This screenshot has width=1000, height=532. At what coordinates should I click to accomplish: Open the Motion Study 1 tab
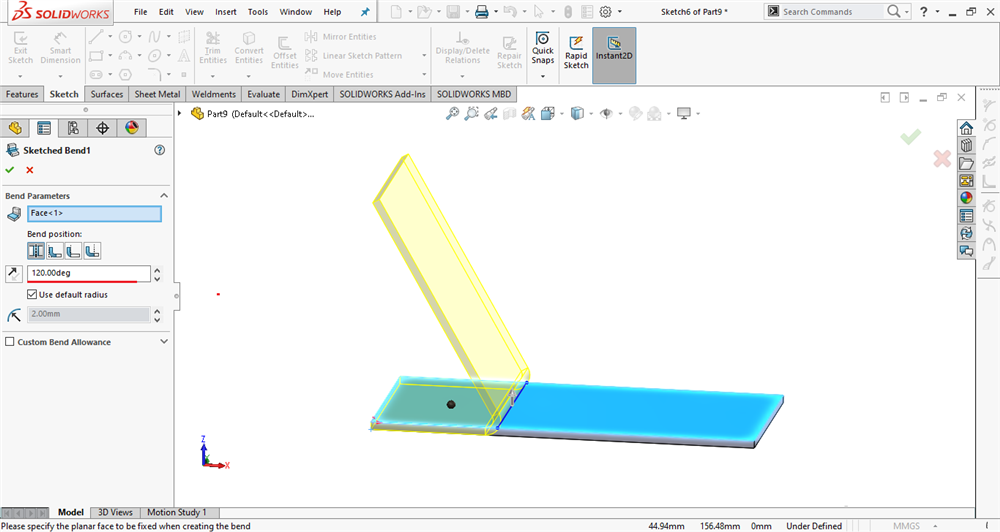point(177,512)
